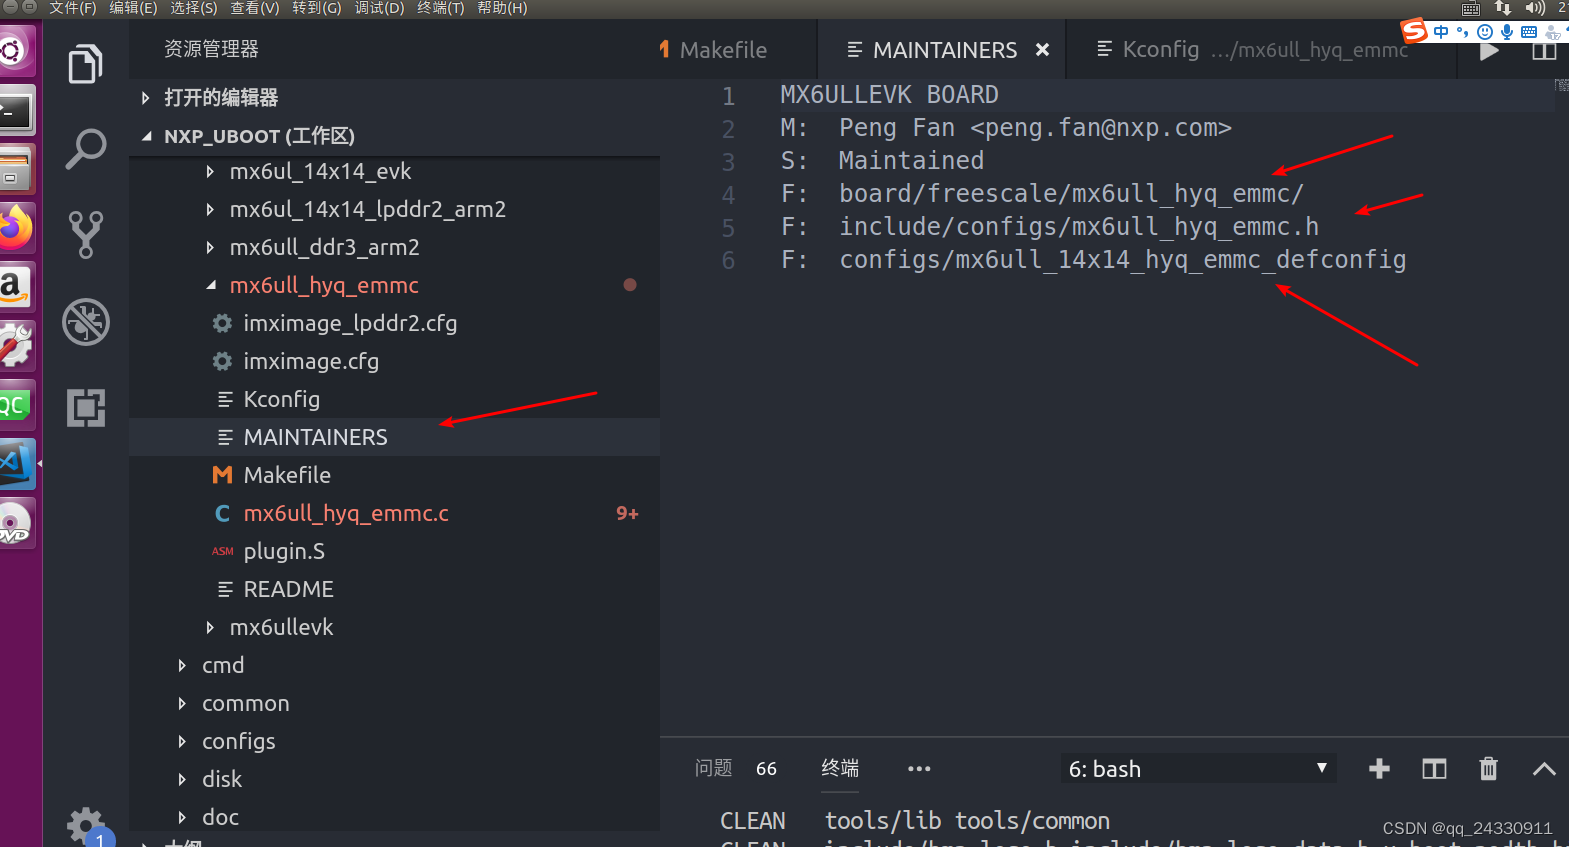Open the terminal app in the dock

pos(17,110)
